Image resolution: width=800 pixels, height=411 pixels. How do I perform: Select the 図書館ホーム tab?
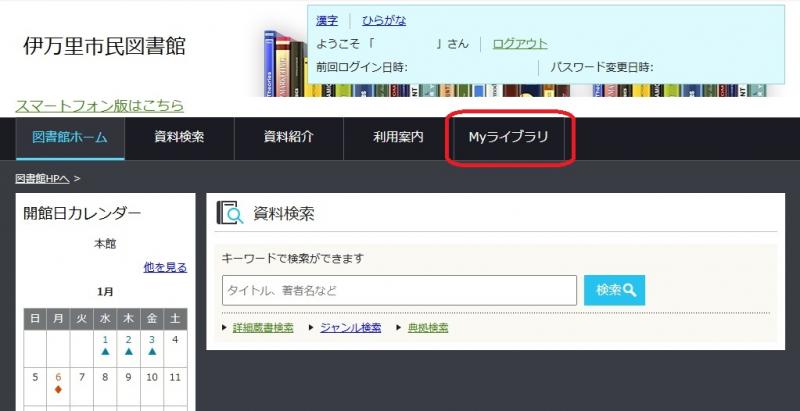click(x=70, y=138)
